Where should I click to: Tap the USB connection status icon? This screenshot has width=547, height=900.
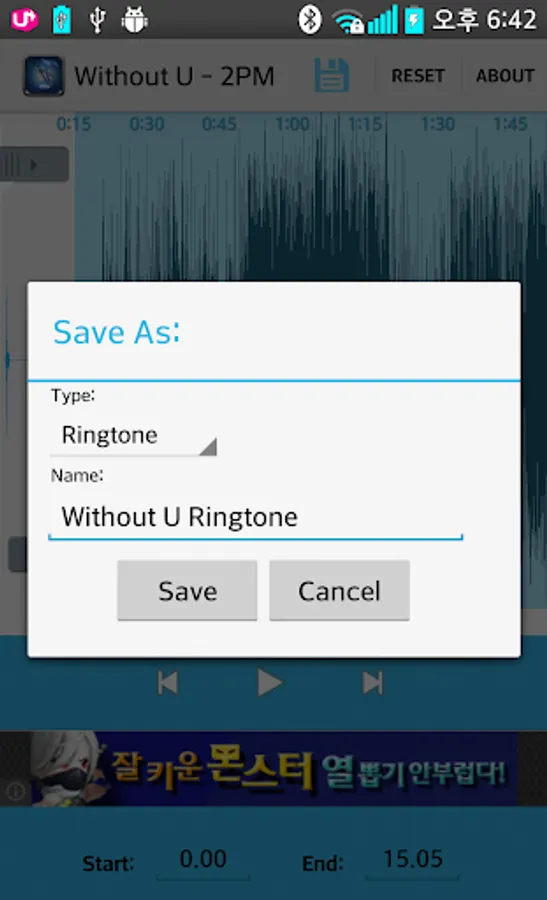click(x=98, y=20)
